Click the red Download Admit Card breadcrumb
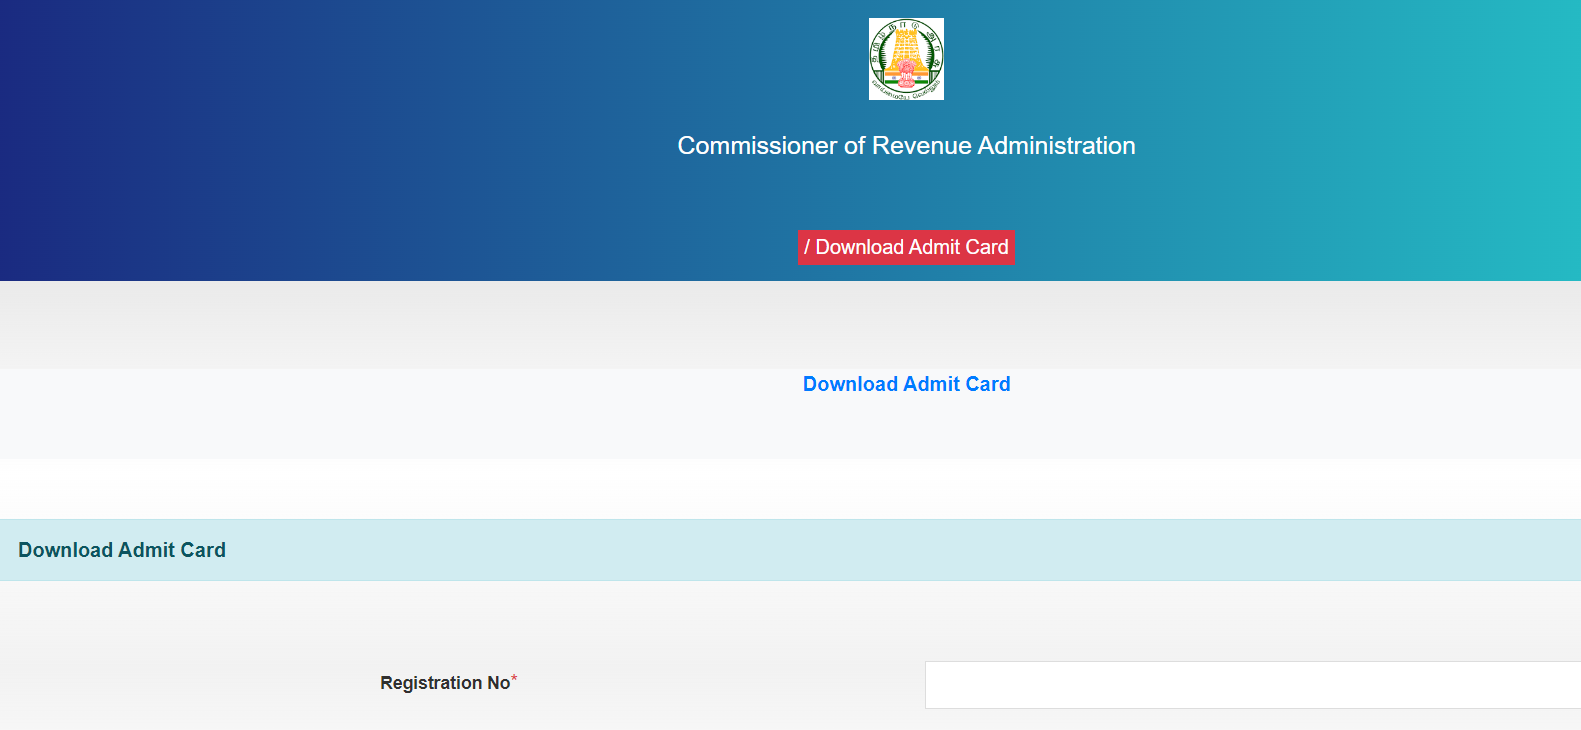 pos(906,247)
